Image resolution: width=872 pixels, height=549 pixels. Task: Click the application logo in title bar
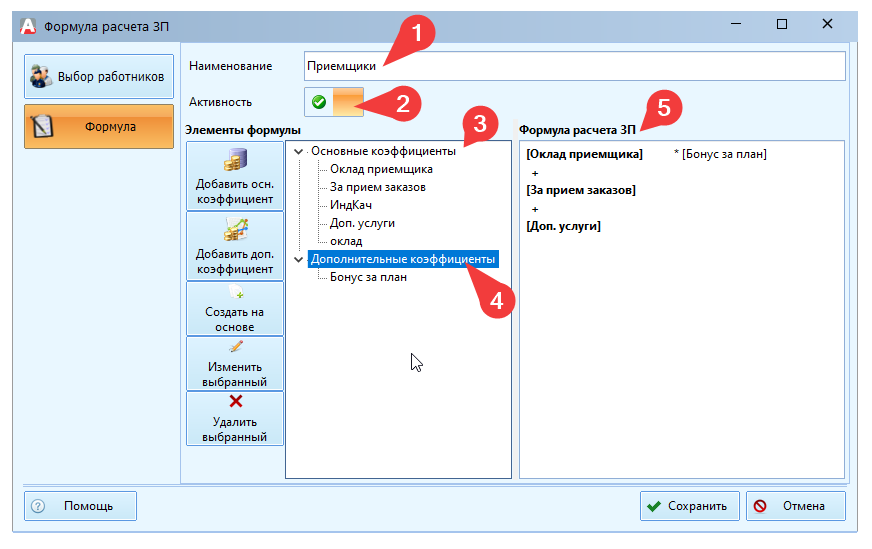click(x=28, y=24)
